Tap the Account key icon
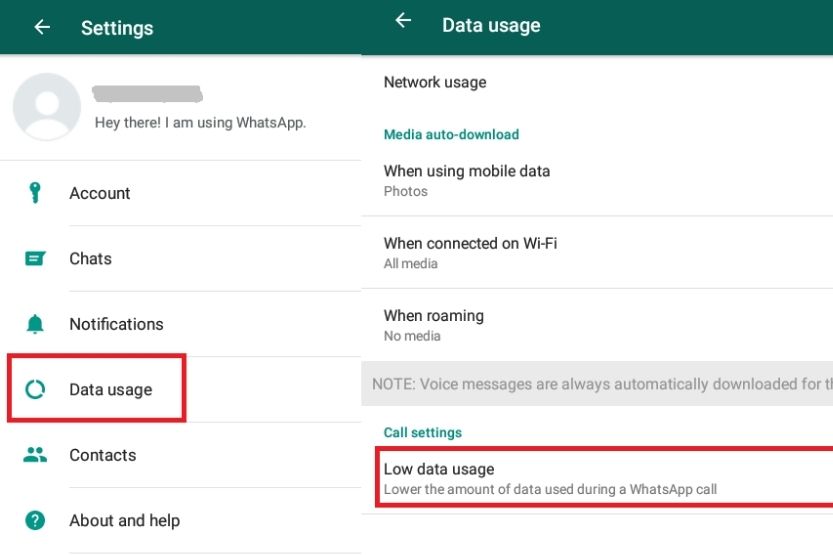The image size is (833, 555). coord(35,193)
